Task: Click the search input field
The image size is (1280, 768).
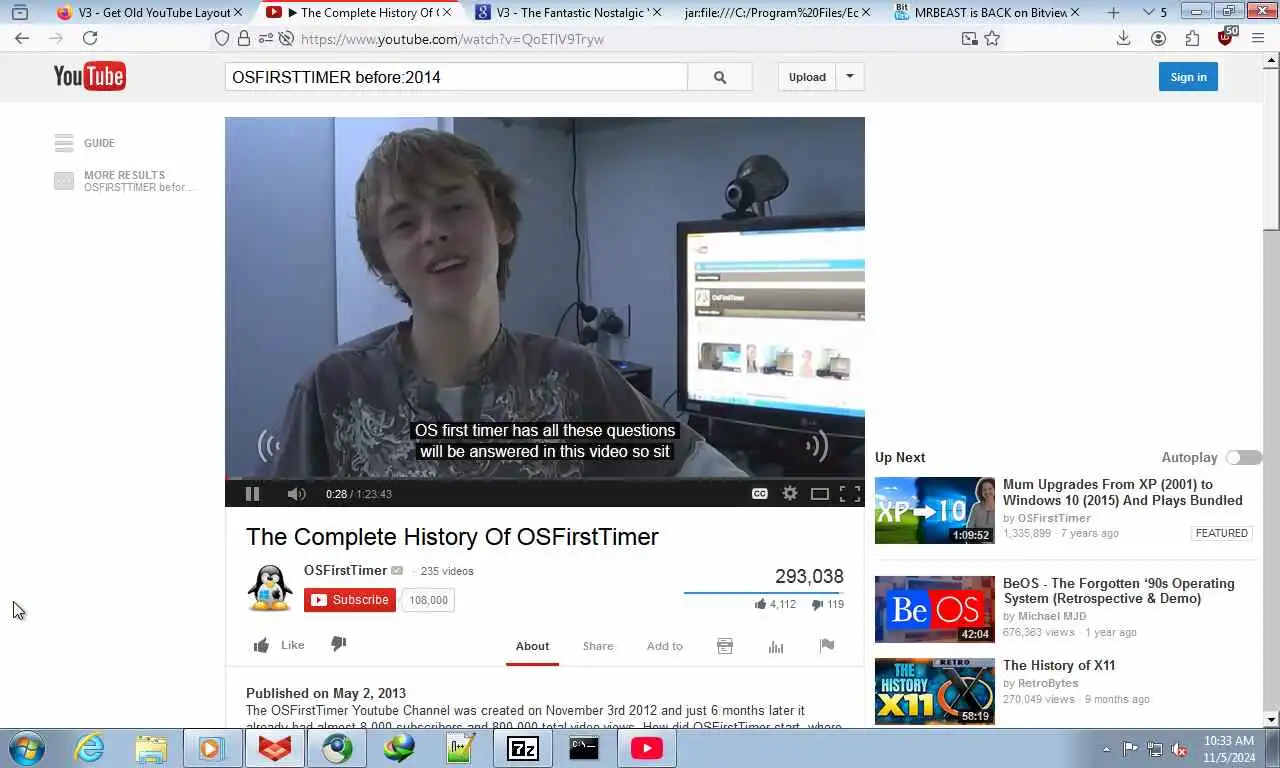Action: pyautogui.click(x=456, y=77)
